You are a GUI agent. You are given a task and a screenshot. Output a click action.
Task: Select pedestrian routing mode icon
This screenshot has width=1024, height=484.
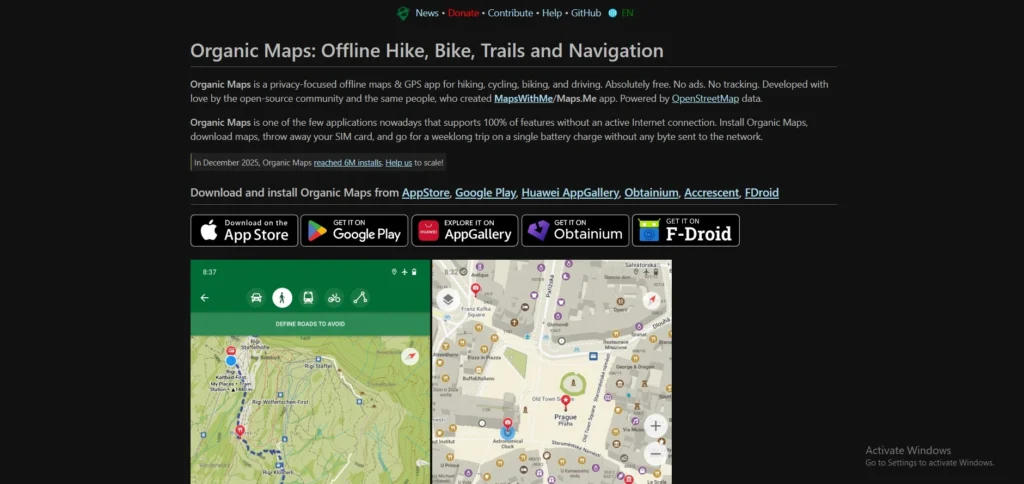pyautogui.click(x=282, y=298)
